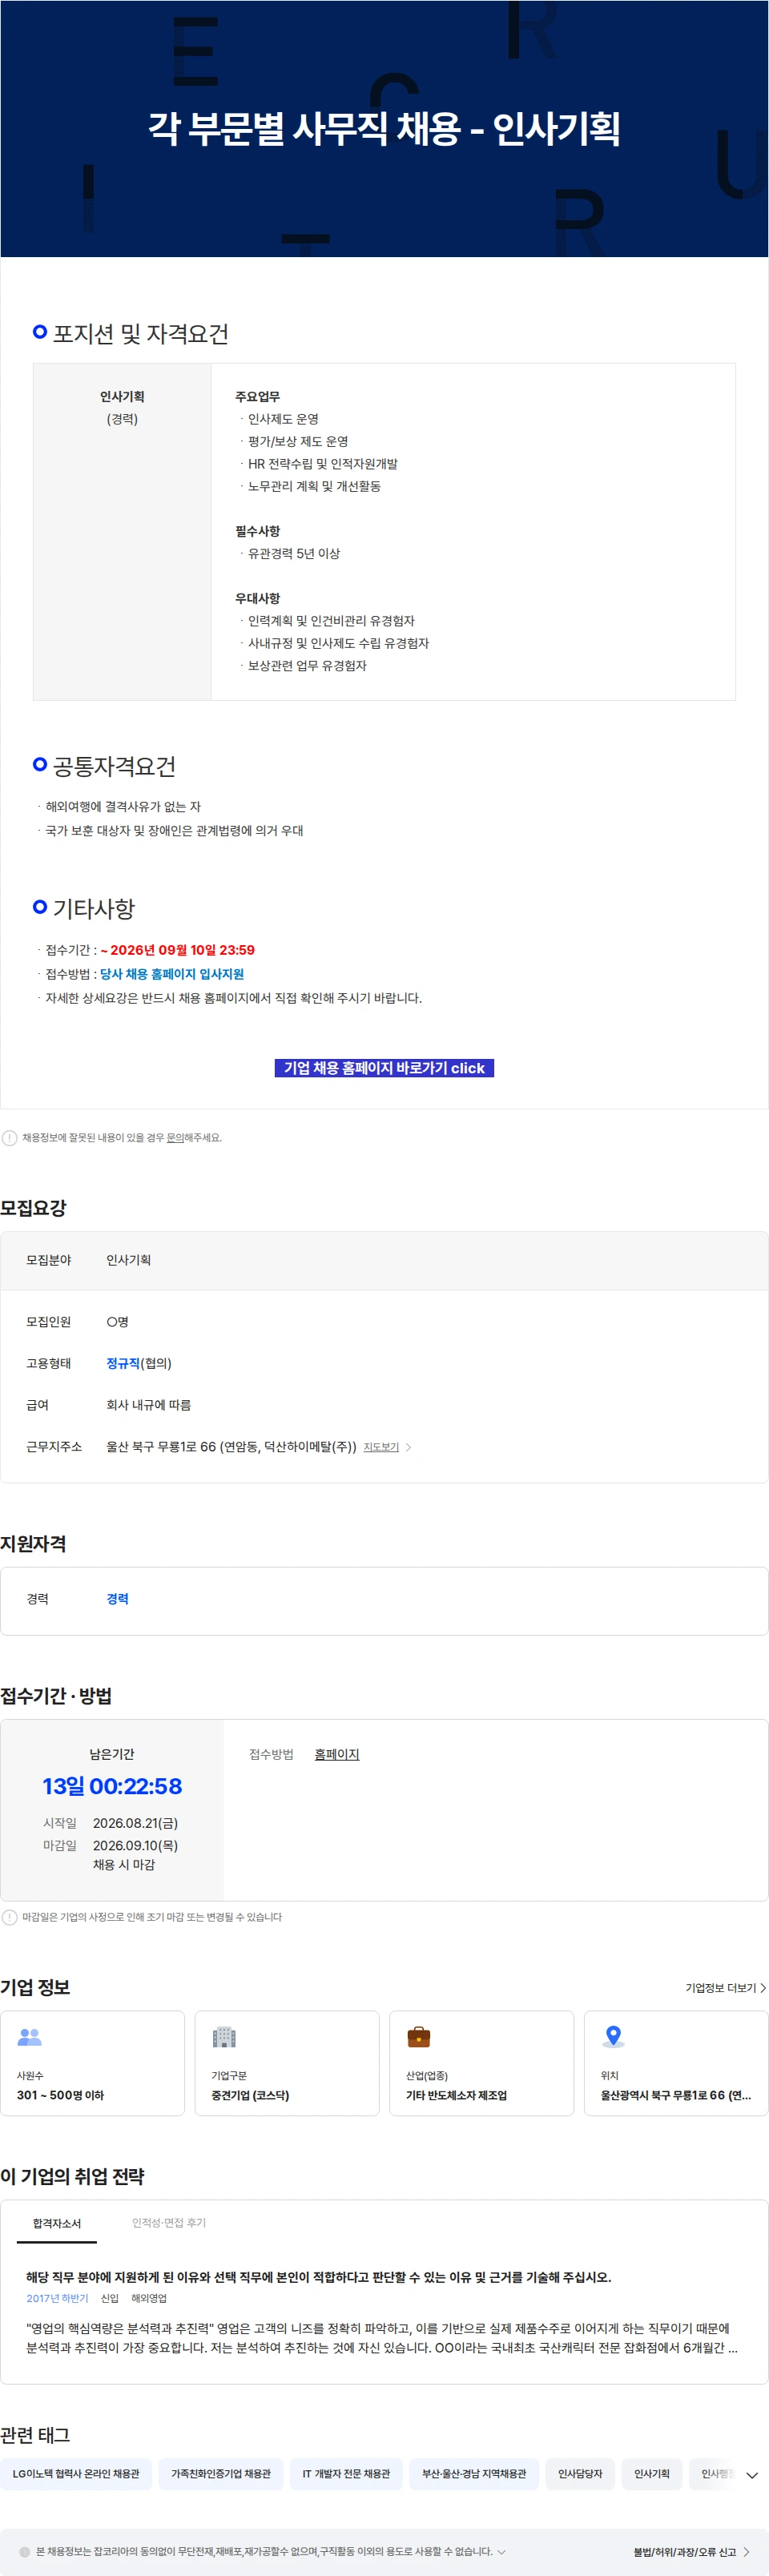Open the 홈페이지 application method link
The height and width of the screenshot is (2576, 769).
coord(337,1754)
